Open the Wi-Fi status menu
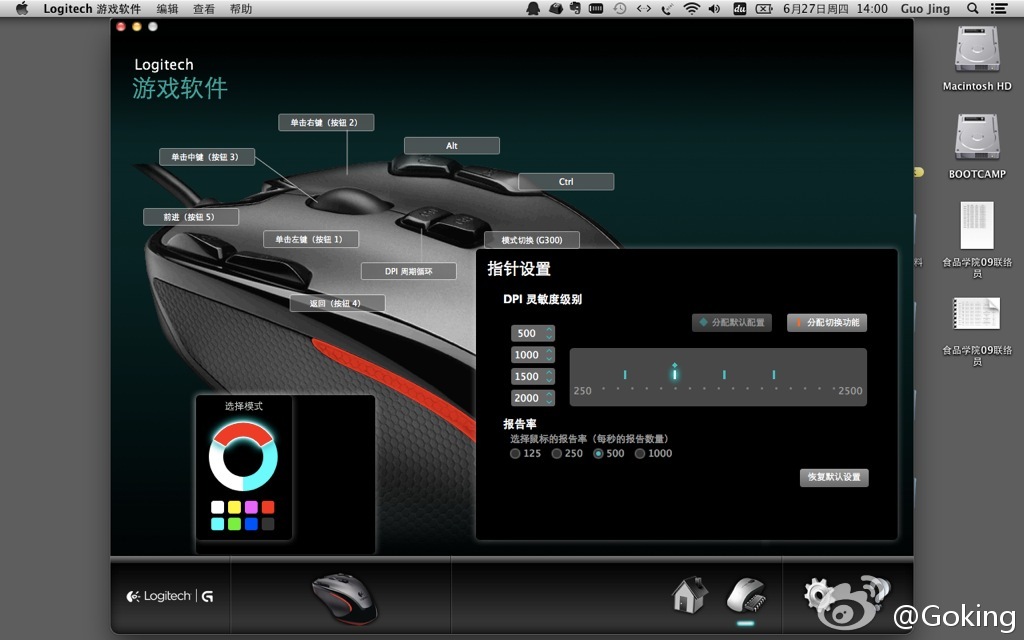This screenshot has height=640, width=1024. click(x=691, y=8)
